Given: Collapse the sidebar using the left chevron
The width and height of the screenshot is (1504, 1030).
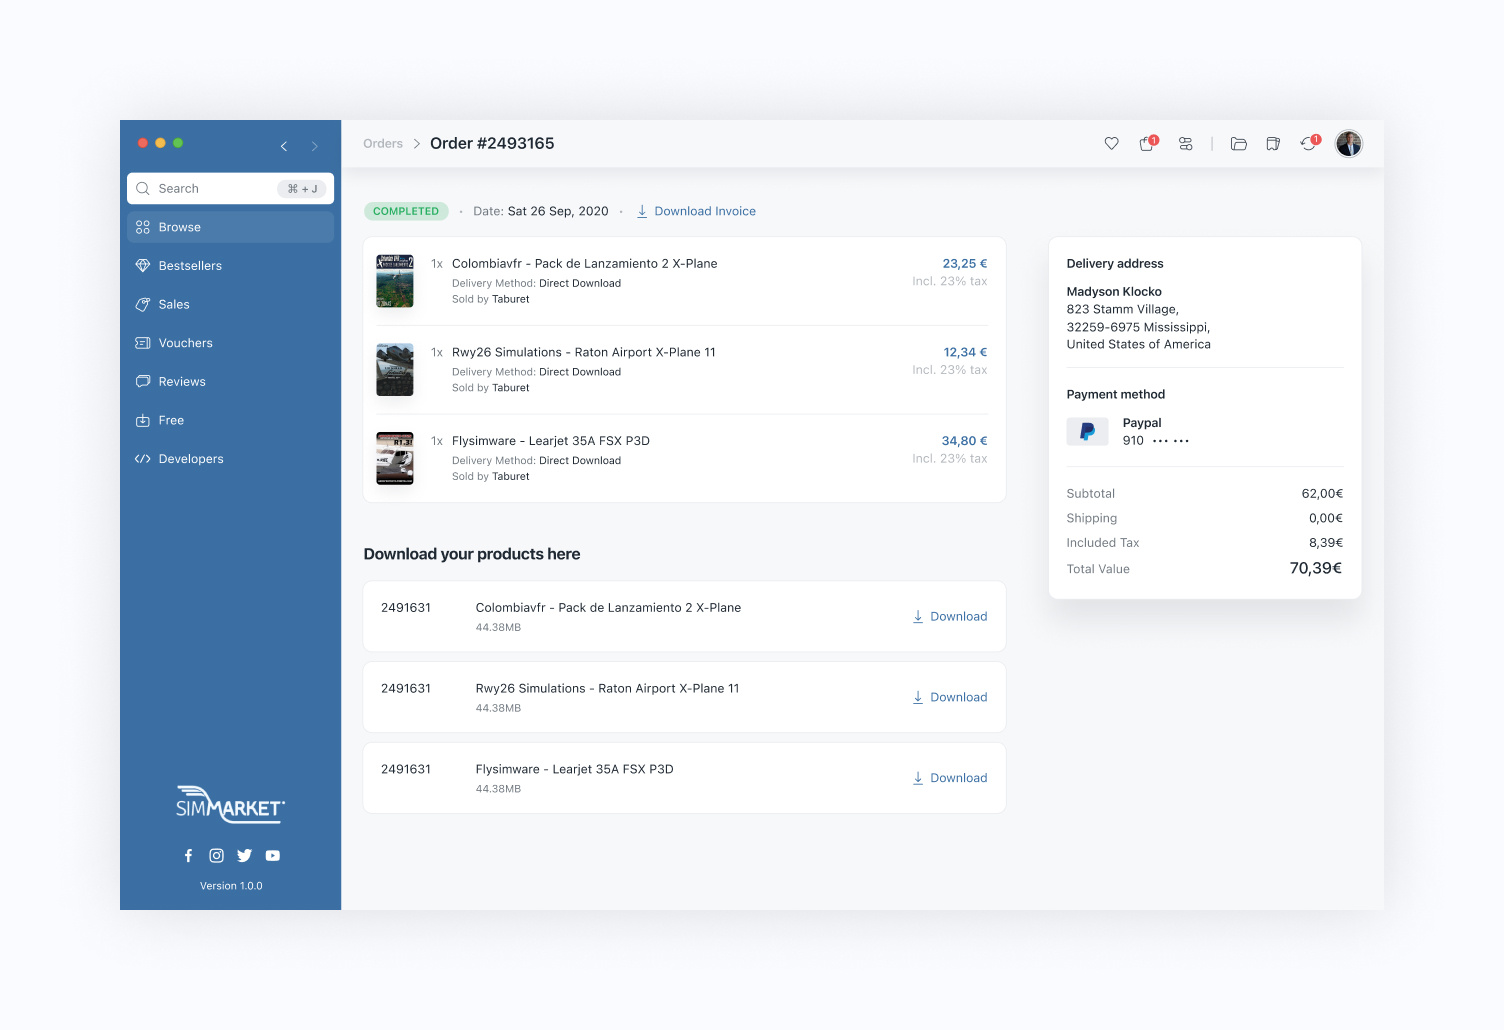Looking at the screenshot, I should 284,145.
